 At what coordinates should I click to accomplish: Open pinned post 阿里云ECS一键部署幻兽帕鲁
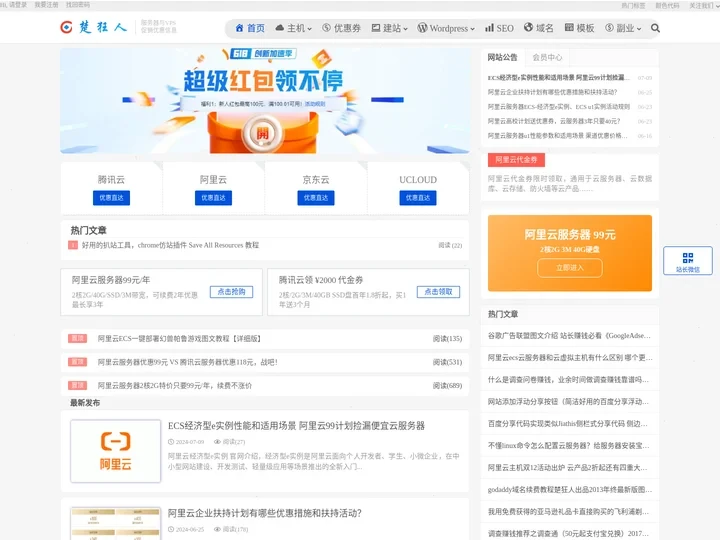179,338
